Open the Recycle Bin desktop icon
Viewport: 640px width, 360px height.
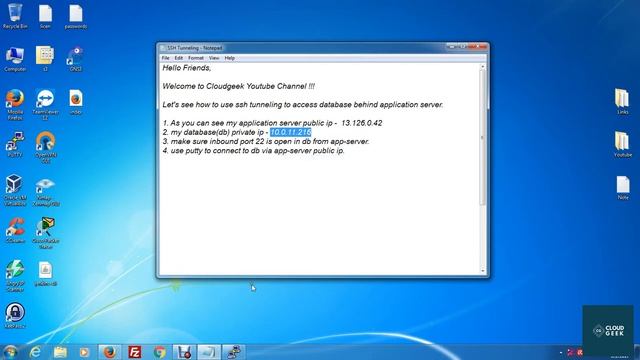coord(15,16)
